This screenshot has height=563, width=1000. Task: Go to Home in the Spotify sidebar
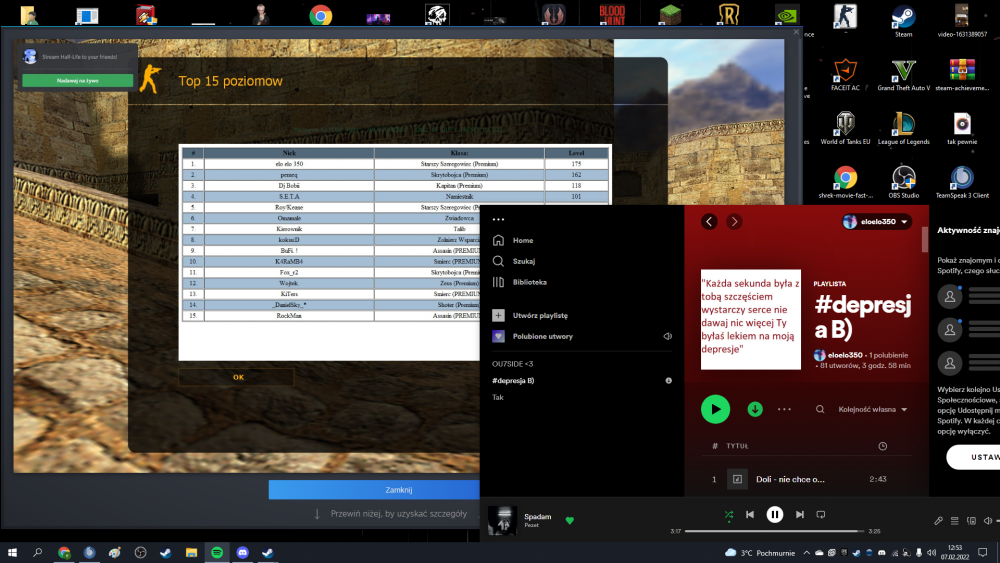[x=522, y=241]
